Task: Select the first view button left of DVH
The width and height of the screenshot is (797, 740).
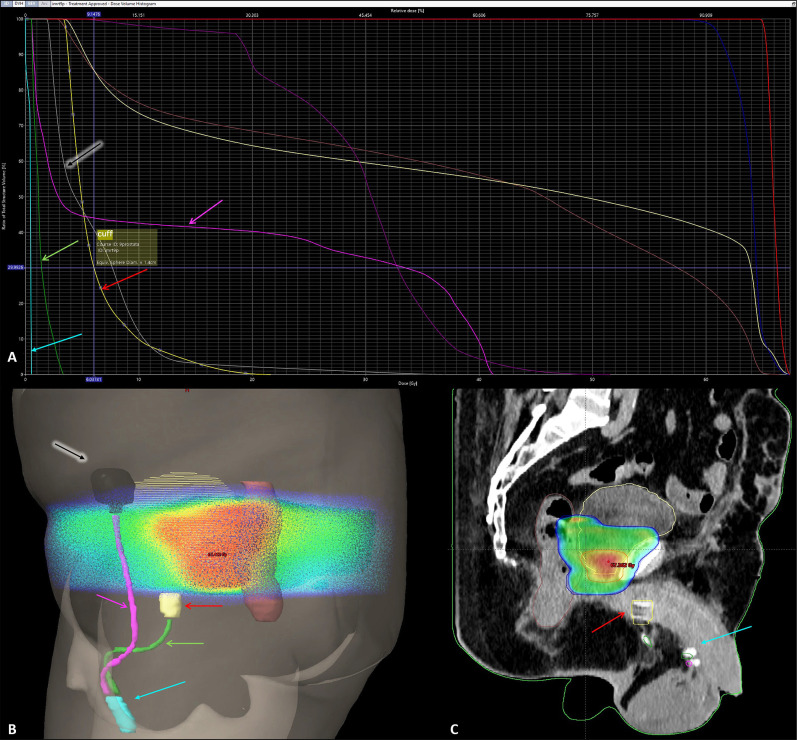Action: click(6, 4)
